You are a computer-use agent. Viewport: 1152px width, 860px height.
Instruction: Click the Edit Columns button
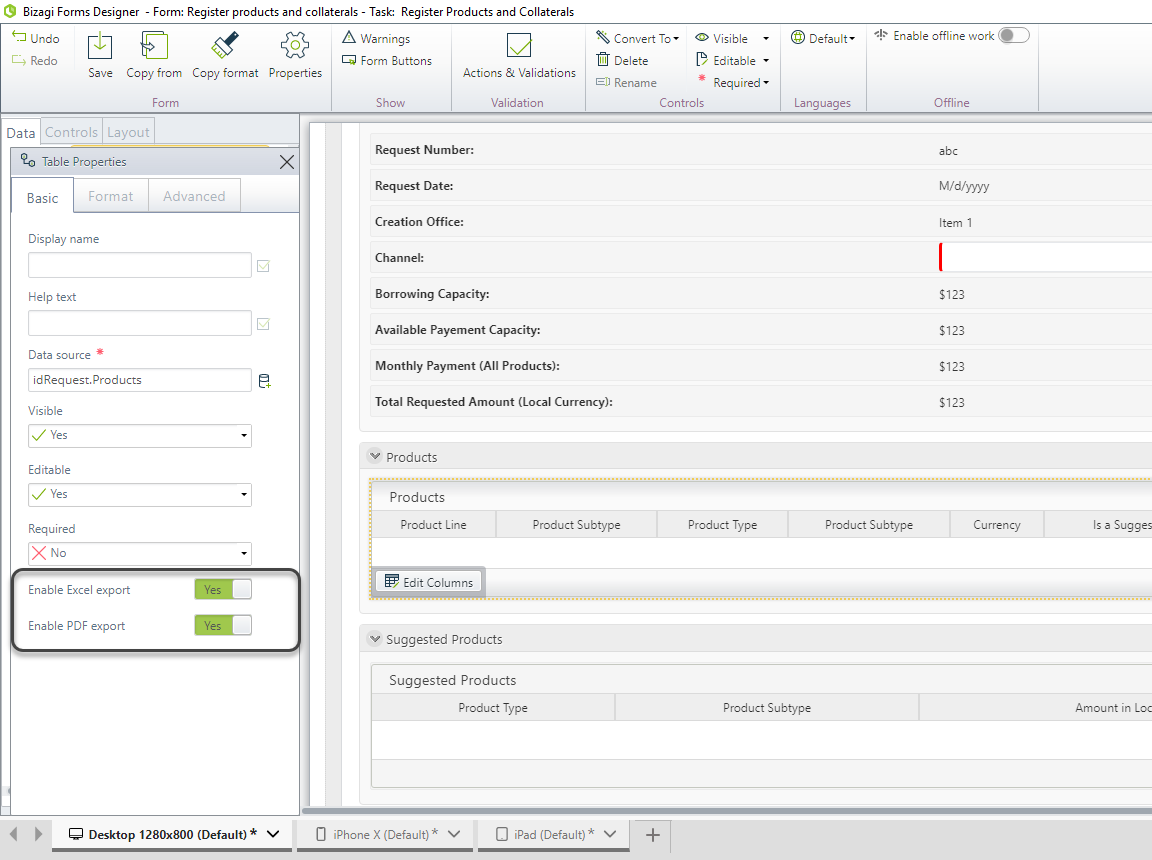tap(428, 582)
